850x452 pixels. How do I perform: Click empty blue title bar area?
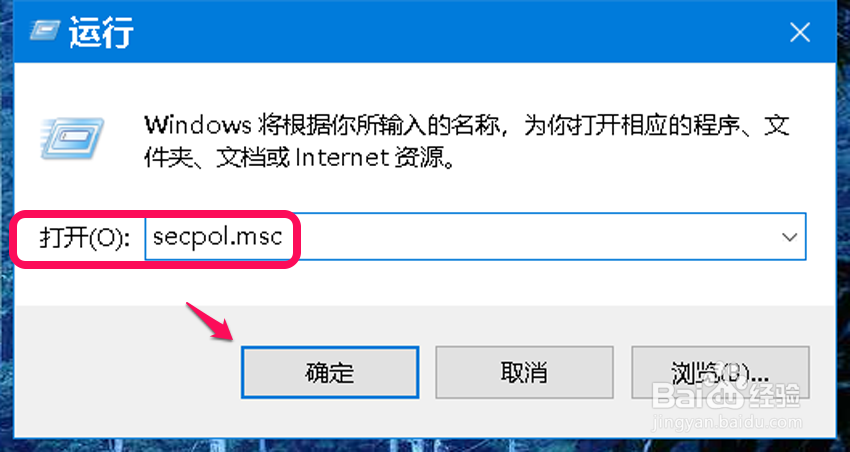(x=455, y=34)
